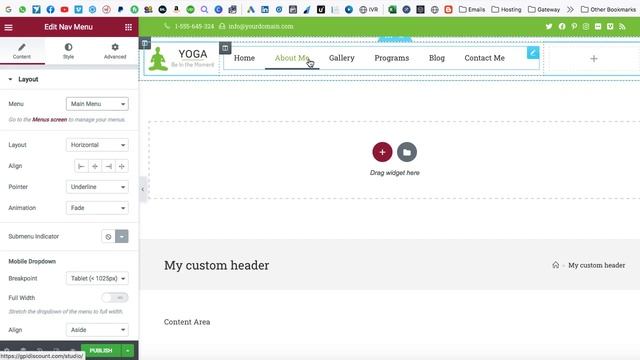Open the Excel bookmark icon

pos(392,9)
